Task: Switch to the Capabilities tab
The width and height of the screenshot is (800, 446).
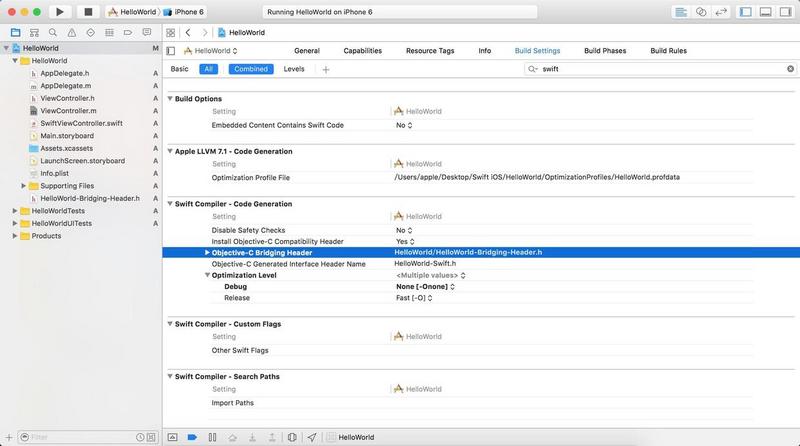Action: (x=362, y=51)
